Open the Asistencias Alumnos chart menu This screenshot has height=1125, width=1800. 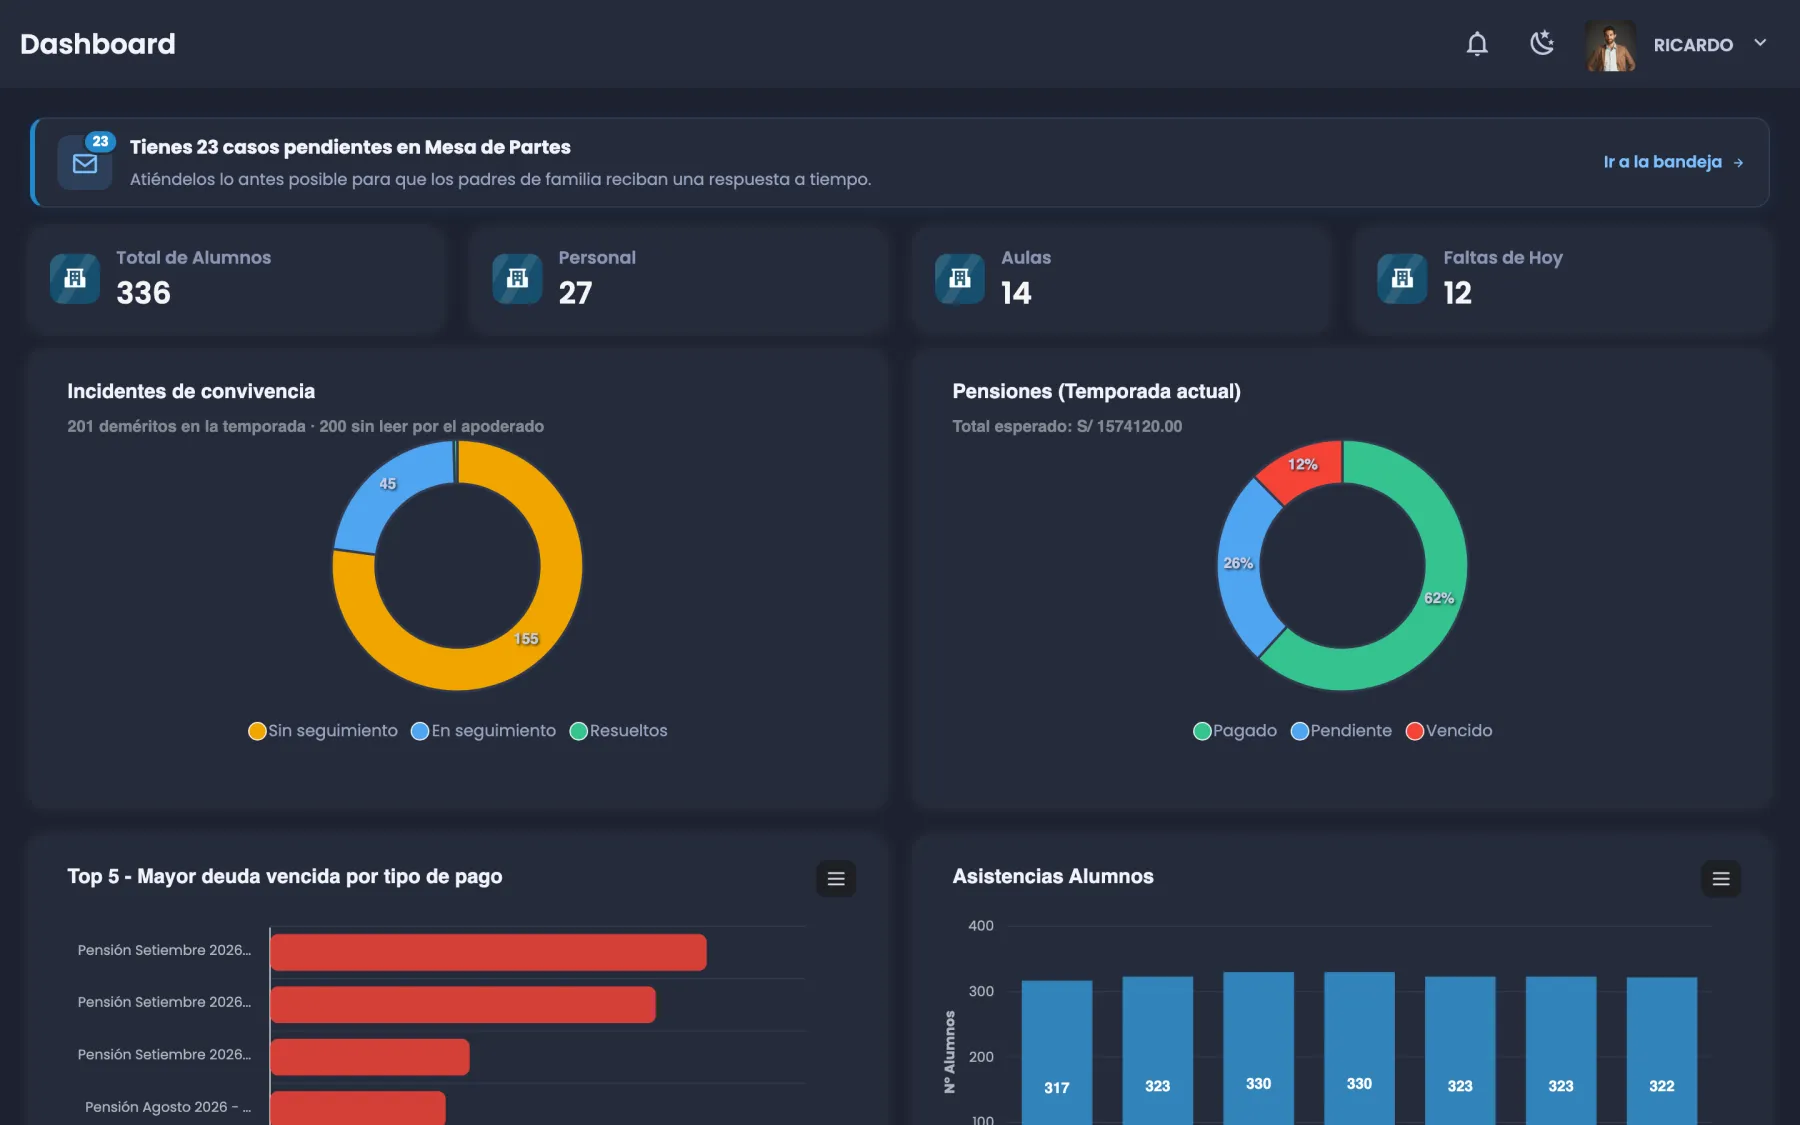point(1721,879)
